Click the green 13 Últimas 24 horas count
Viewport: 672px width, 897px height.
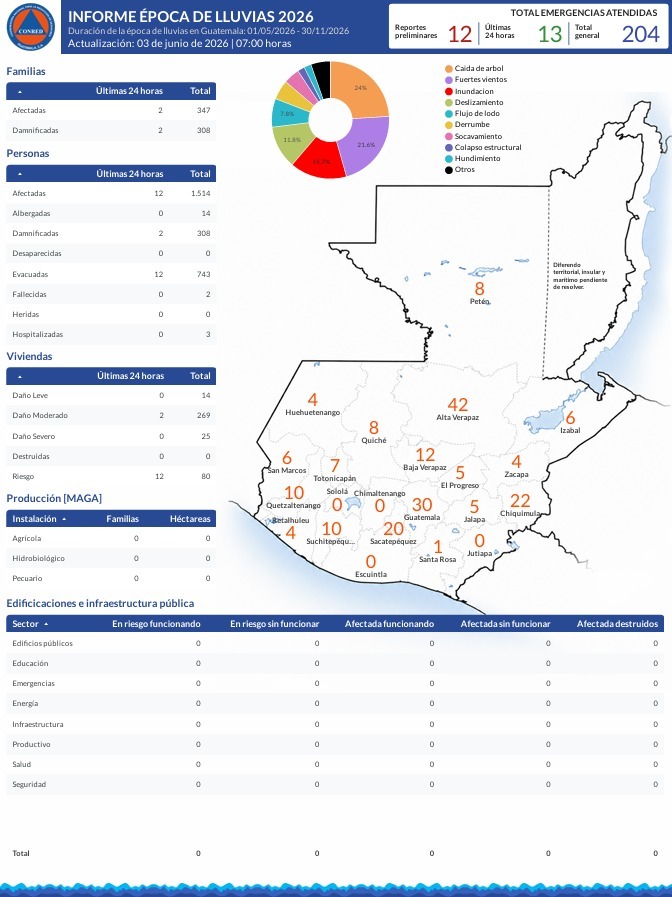(x=550, y=34)
